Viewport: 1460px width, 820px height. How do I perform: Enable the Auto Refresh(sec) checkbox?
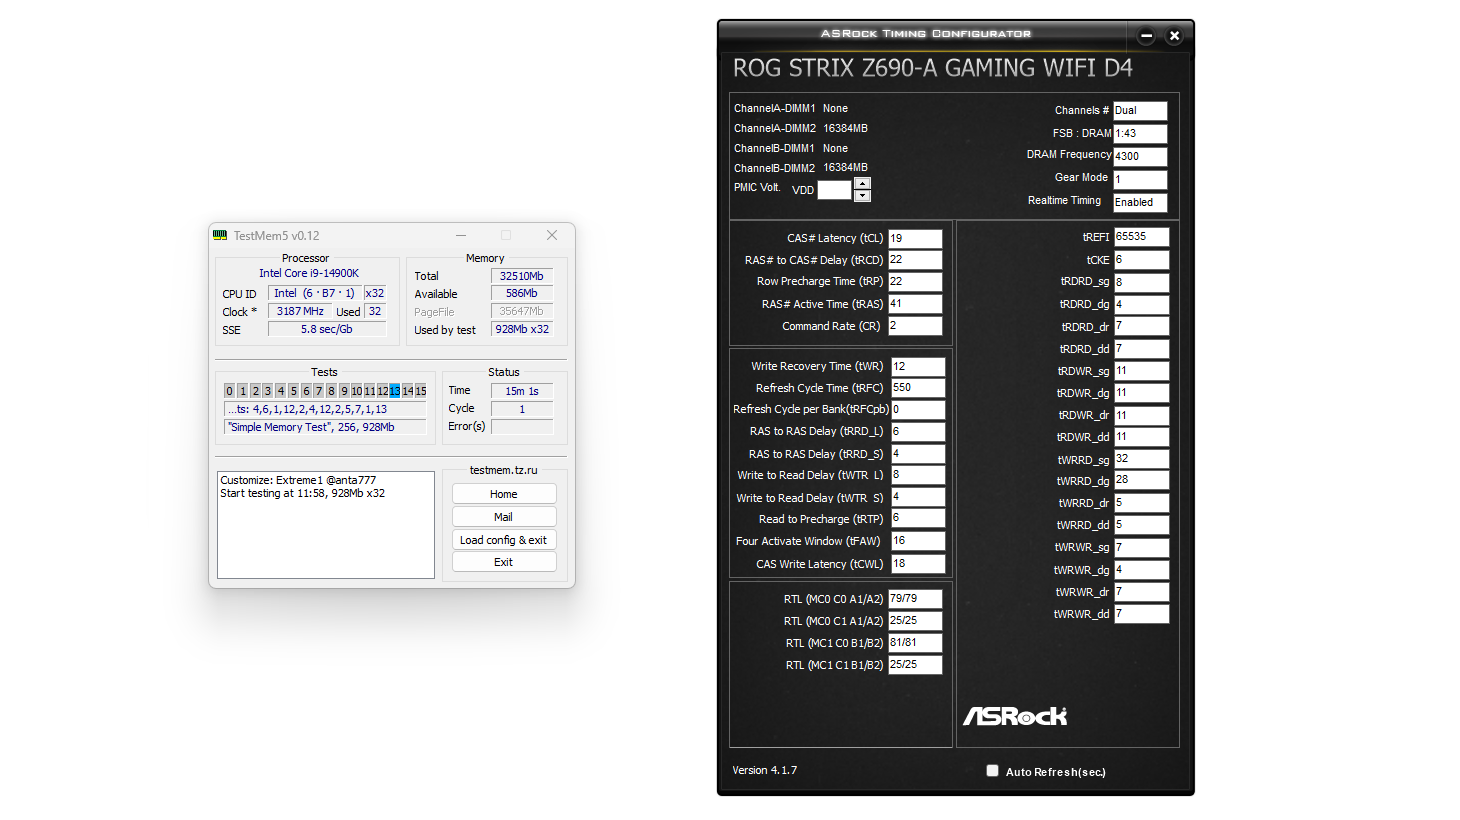pos(992,771)
